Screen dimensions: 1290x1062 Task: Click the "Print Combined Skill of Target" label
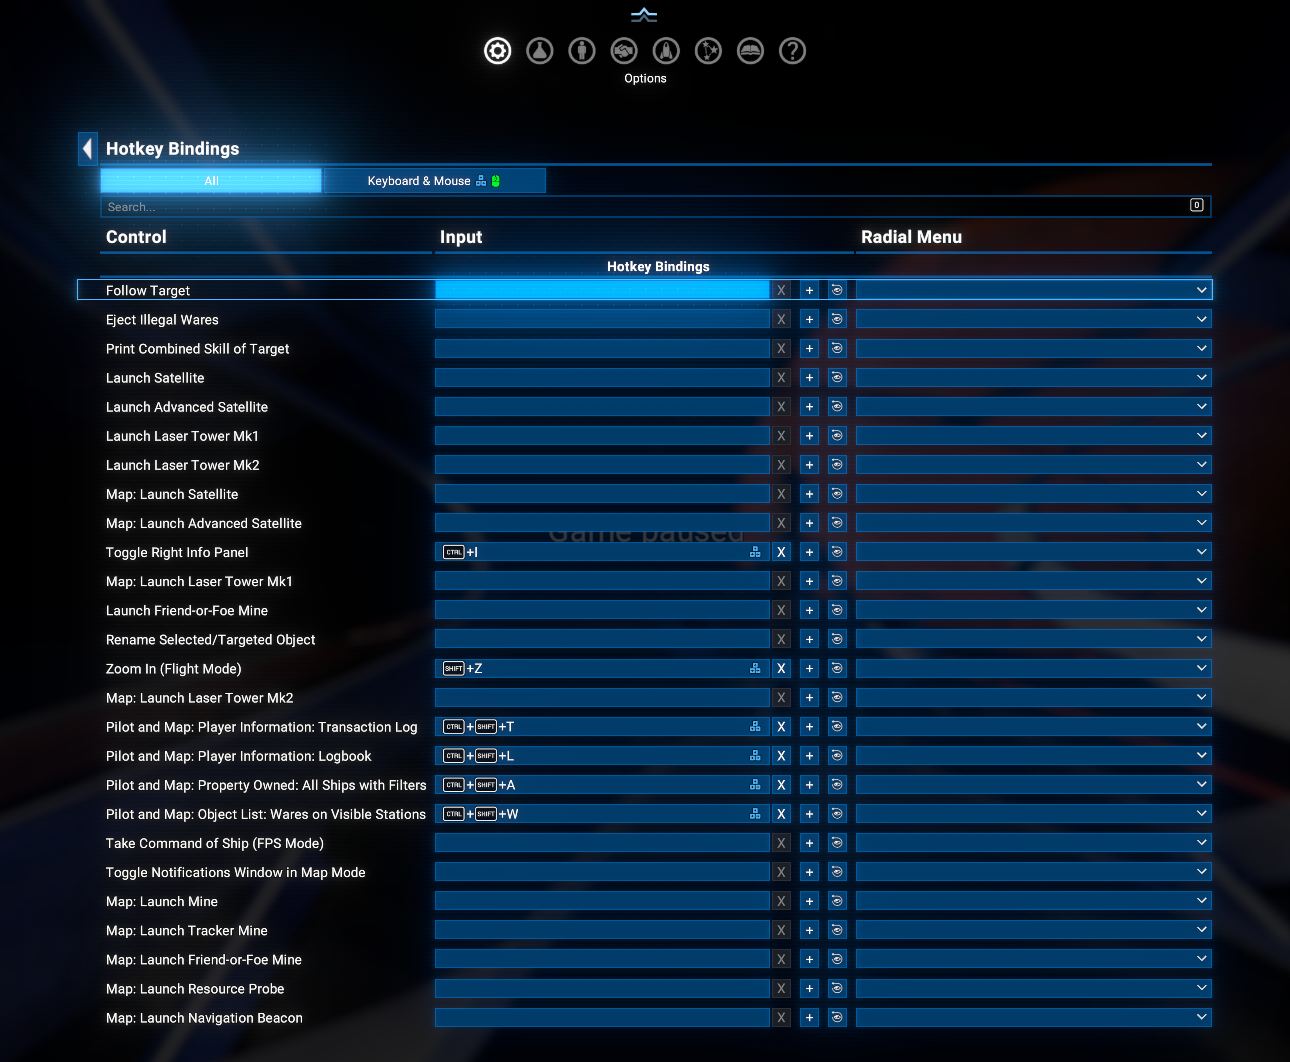tap(197, 349)
